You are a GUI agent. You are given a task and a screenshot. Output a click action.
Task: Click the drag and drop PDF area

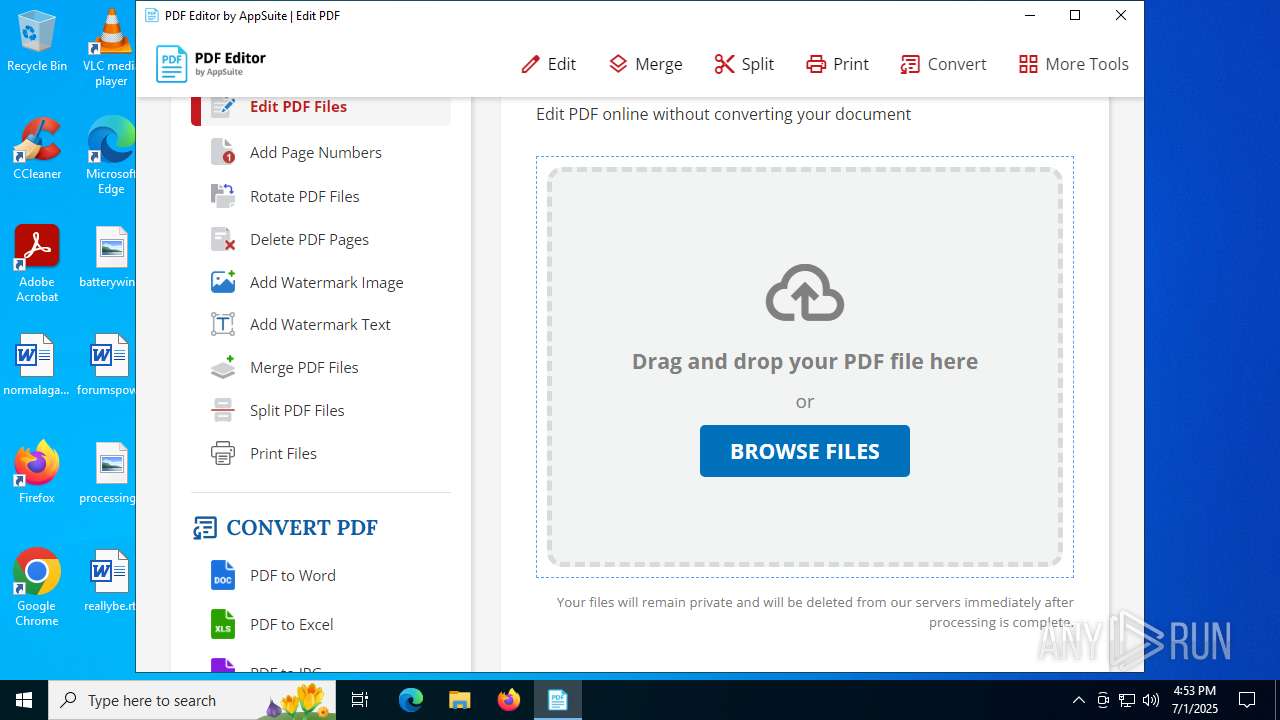coord(805,367)
